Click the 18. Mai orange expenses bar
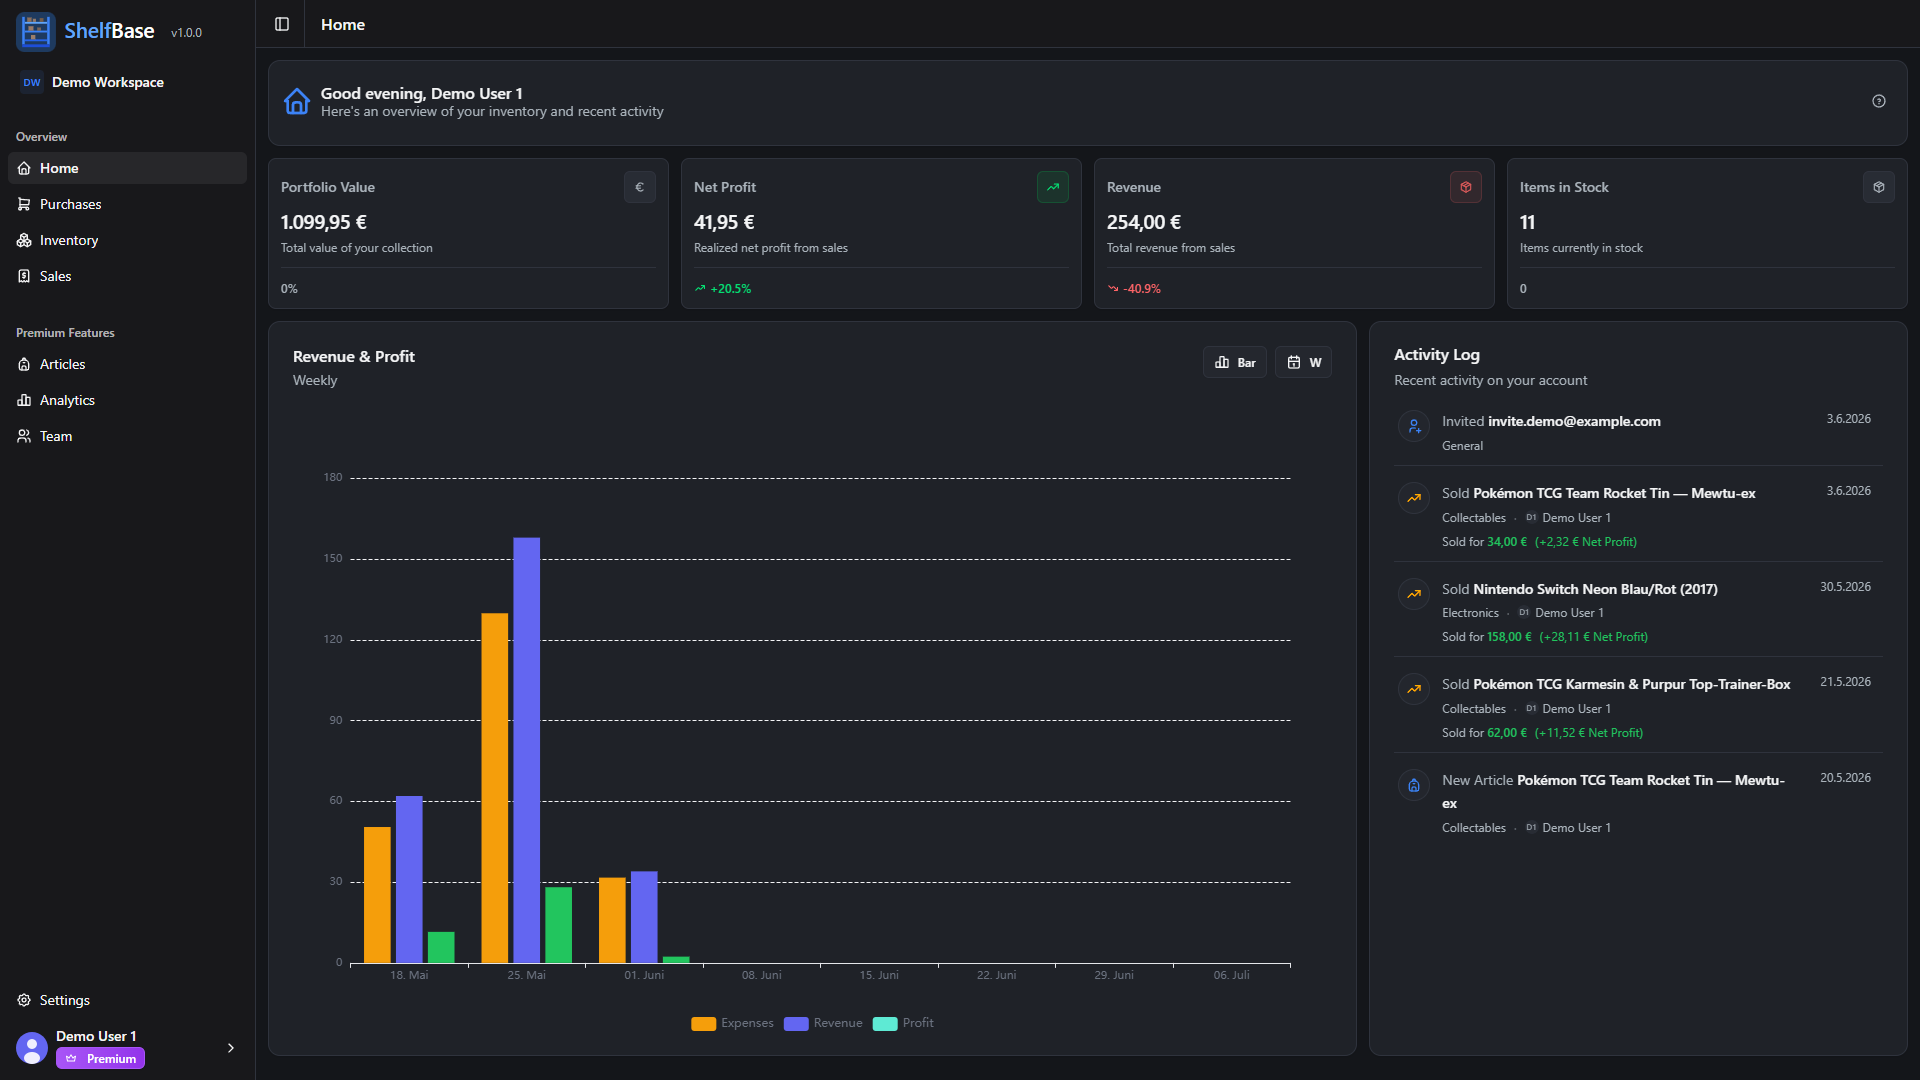The image size is (1920, 1080). click(377, 895)
